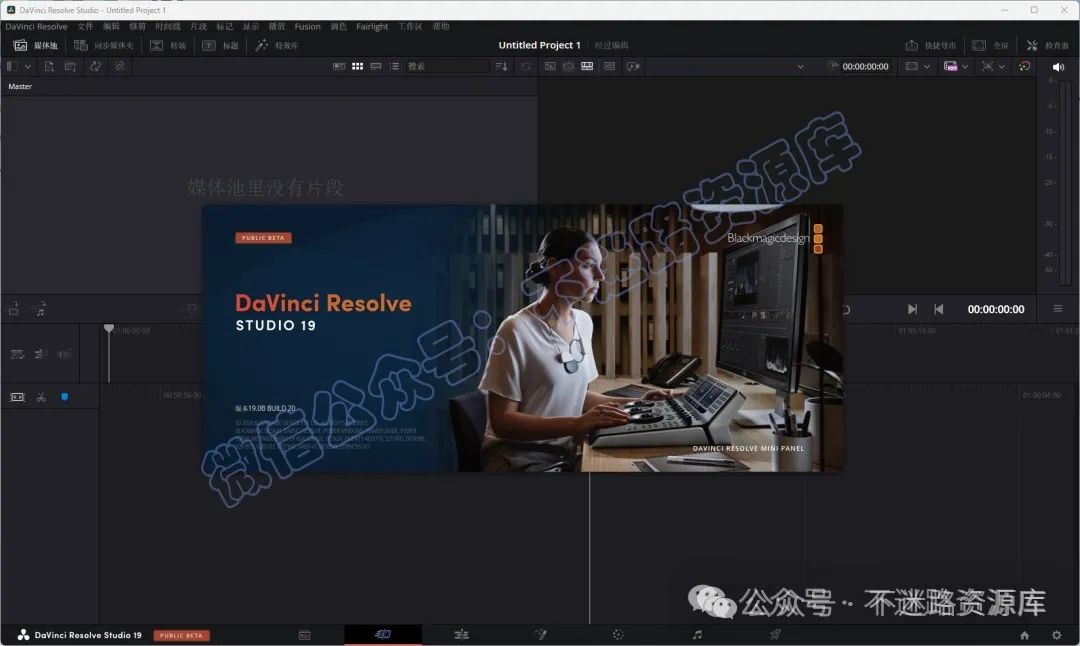Open the 文件 file menu

(x=85, y=26)
